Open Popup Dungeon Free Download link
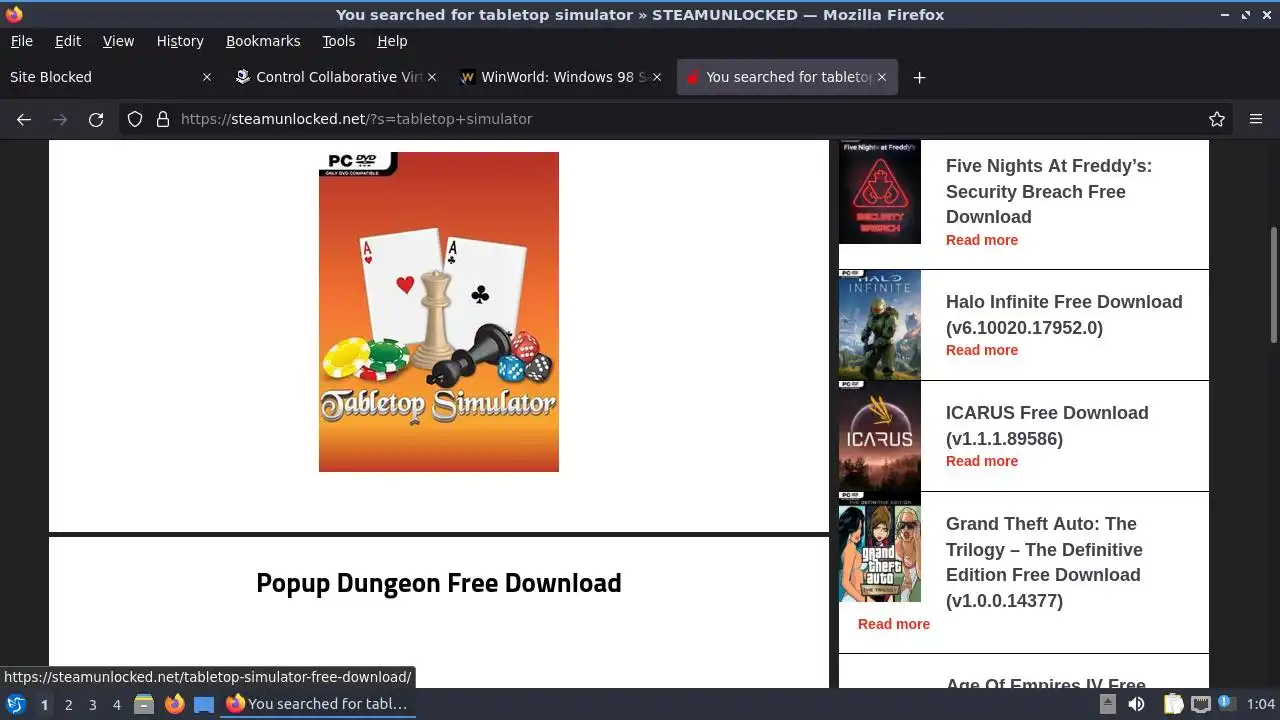The width and height of the screenshot is (1280, 720). (x=439, y=583)
